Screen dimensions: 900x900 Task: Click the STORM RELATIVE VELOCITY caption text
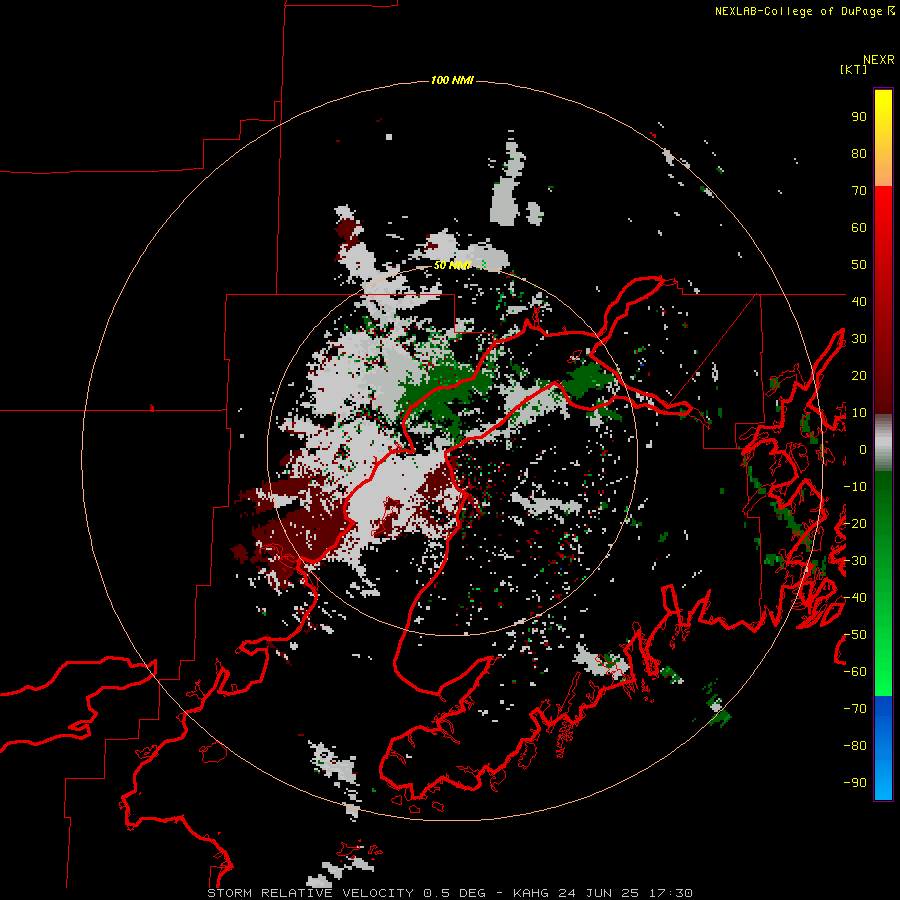[x=312, y=893]
